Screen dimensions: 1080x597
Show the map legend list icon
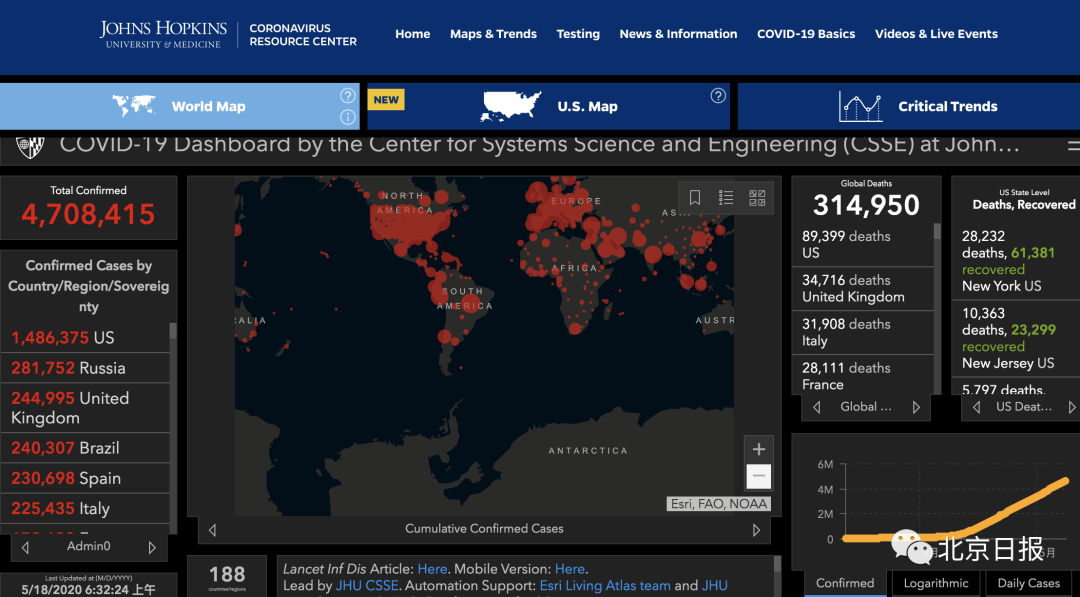pos(726,198)
